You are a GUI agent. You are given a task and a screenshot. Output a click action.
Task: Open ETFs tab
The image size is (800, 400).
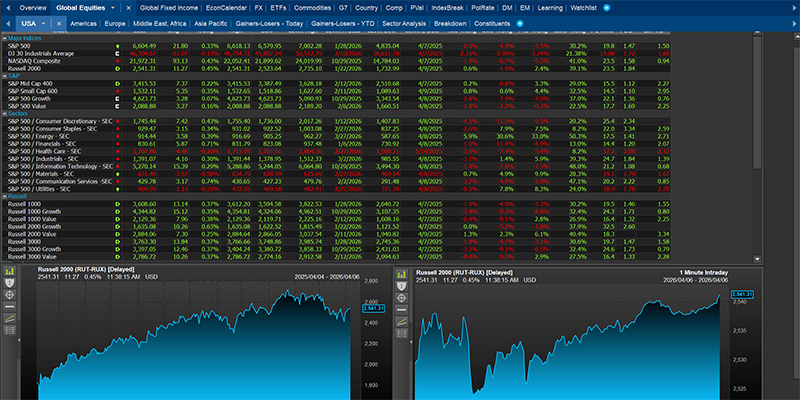pyautogui.click(x=278, y=8)
